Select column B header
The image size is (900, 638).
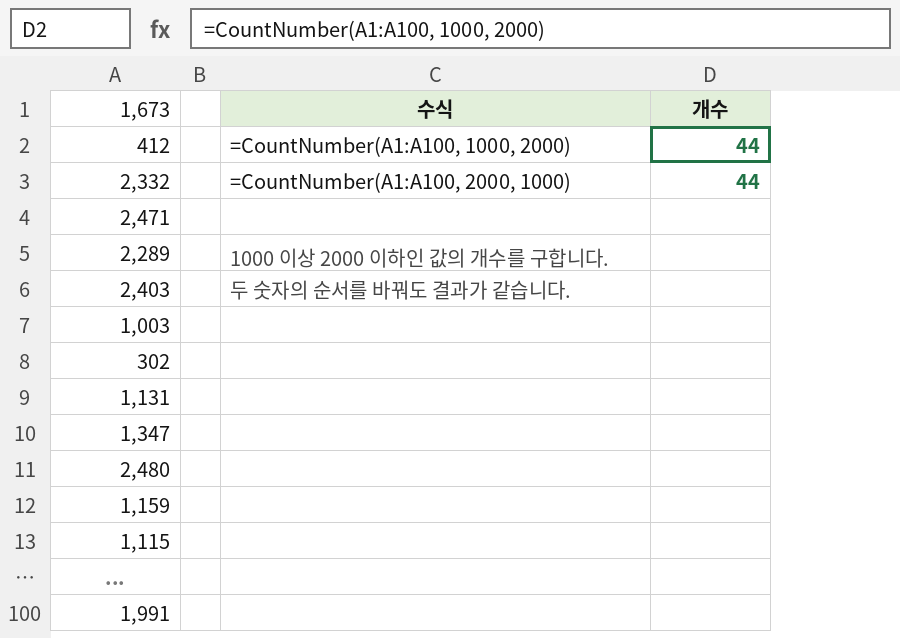tap(200, 75)
